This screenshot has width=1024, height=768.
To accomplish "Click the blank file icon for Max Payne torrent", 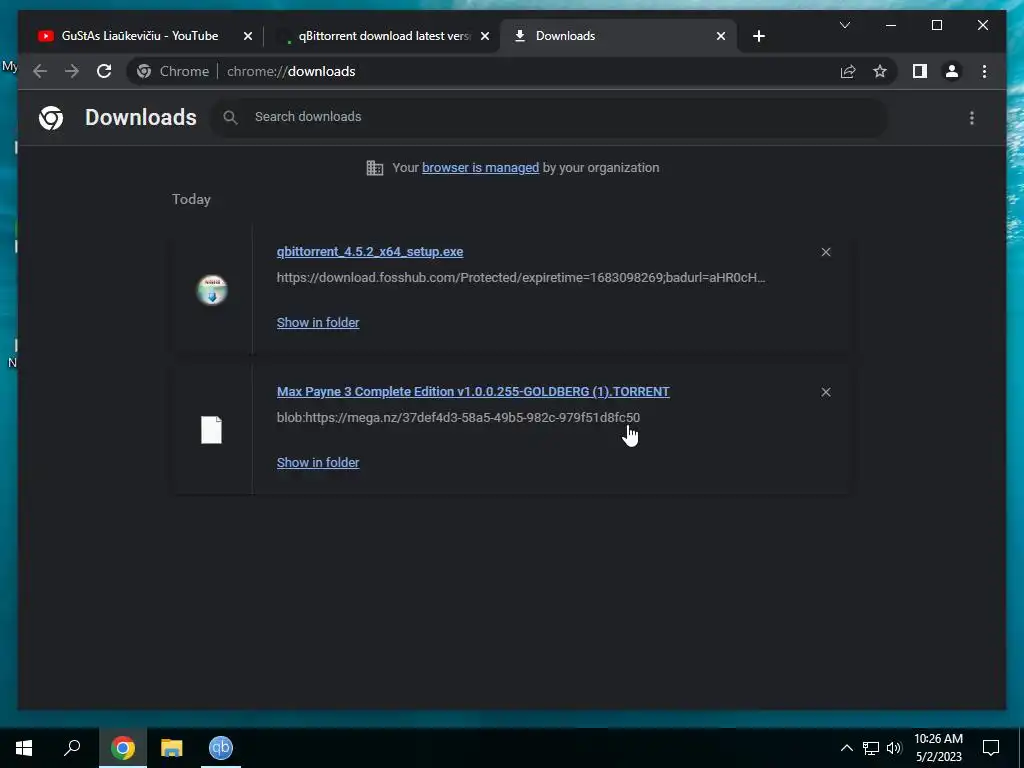I will click(x=212, y=430).
